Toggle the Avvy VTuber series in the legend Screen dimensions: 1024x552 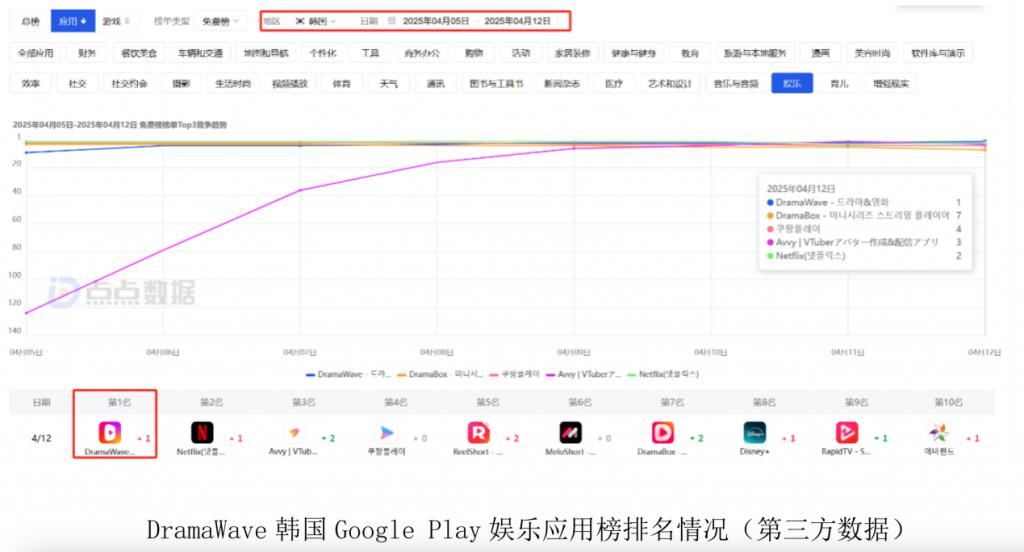pyautogui.click(x=583, y=374)
